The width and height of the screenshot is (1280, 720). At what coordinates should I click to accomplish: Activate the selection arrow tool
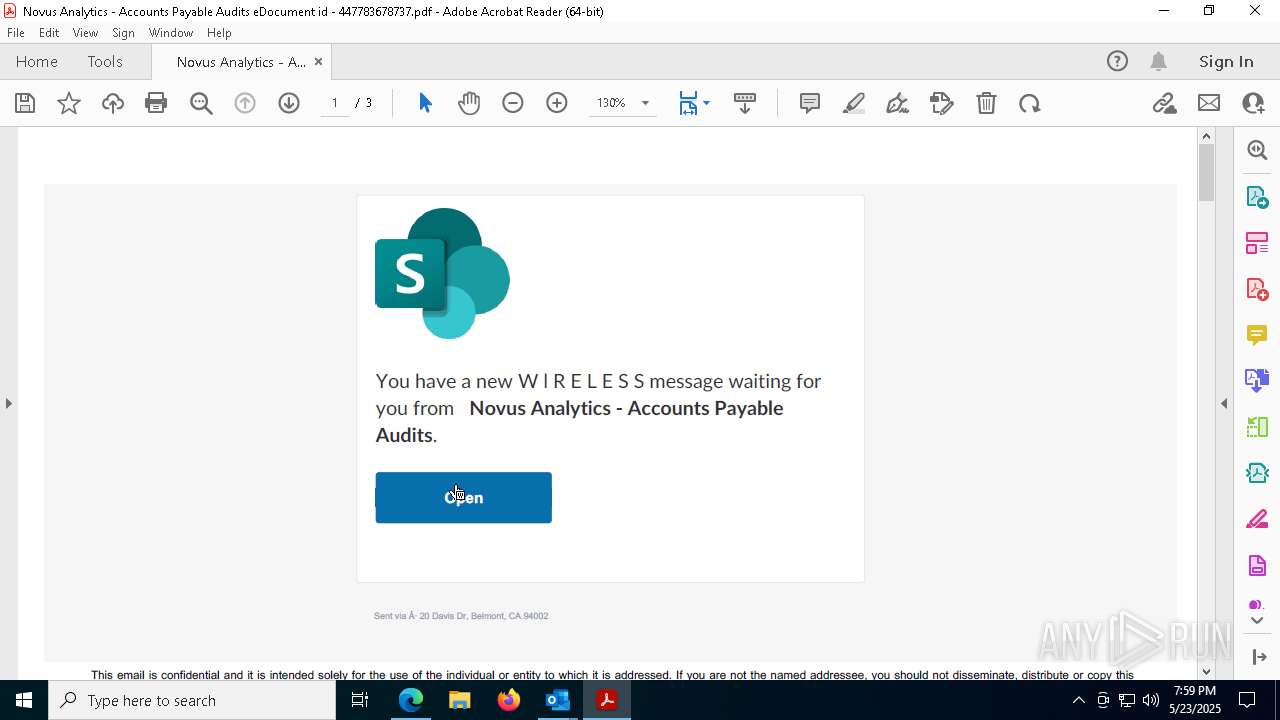coord(425,103)
